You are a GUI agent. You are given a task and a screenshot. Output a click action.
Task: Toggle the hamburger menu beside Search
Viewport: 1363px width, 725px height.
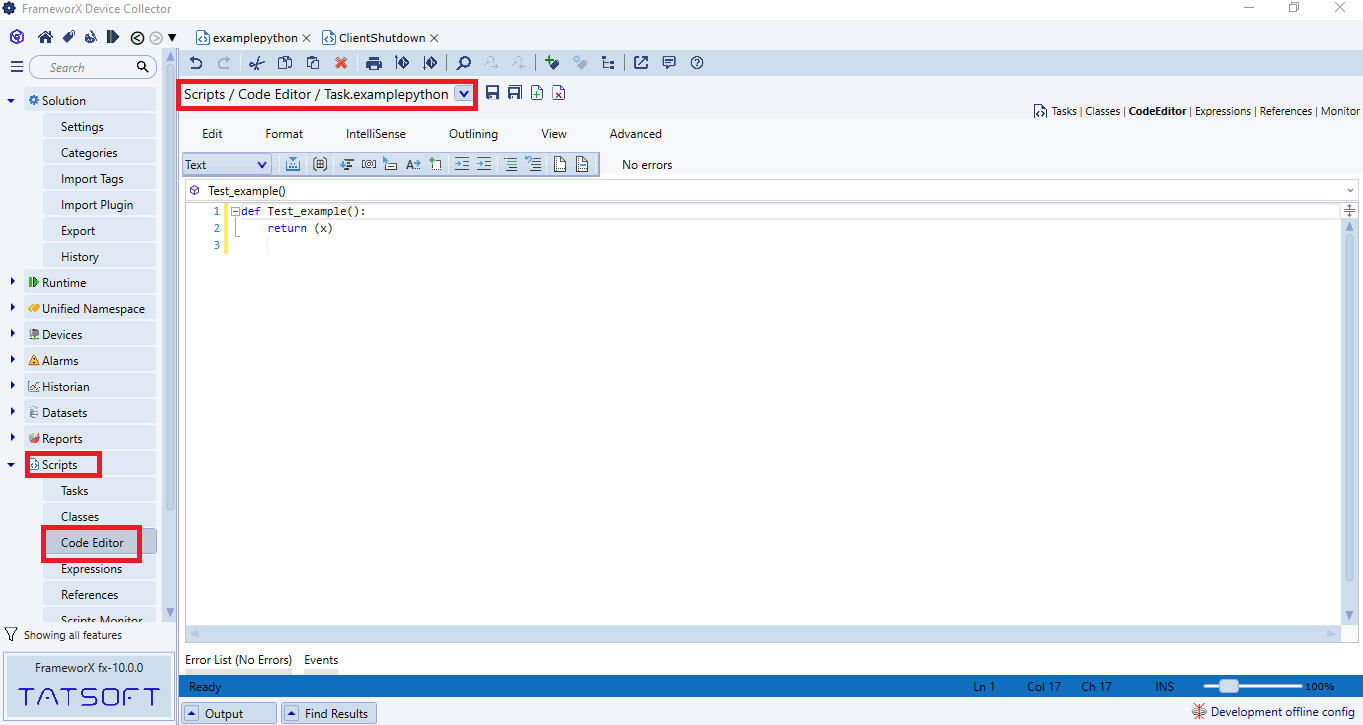click(x=16, y=67)
